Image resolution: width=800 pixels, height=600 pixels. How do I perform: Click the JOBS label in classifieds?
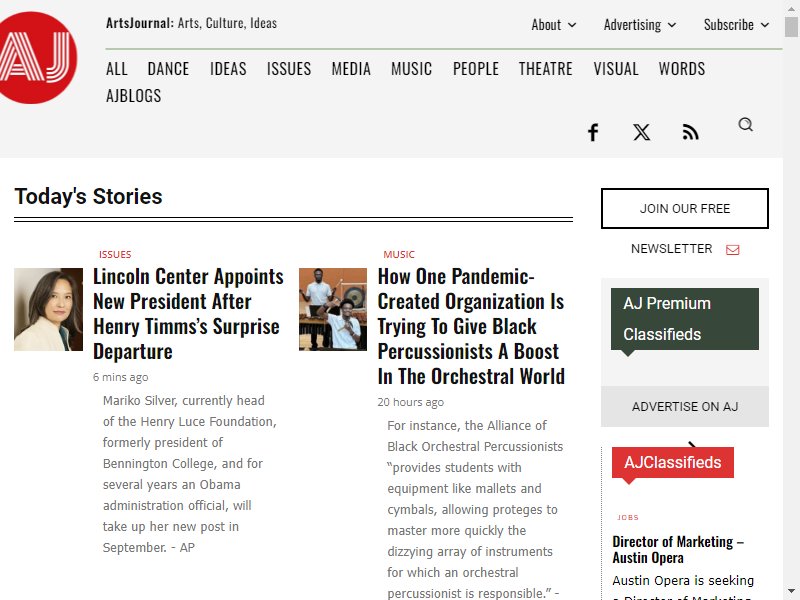(628, 517)
